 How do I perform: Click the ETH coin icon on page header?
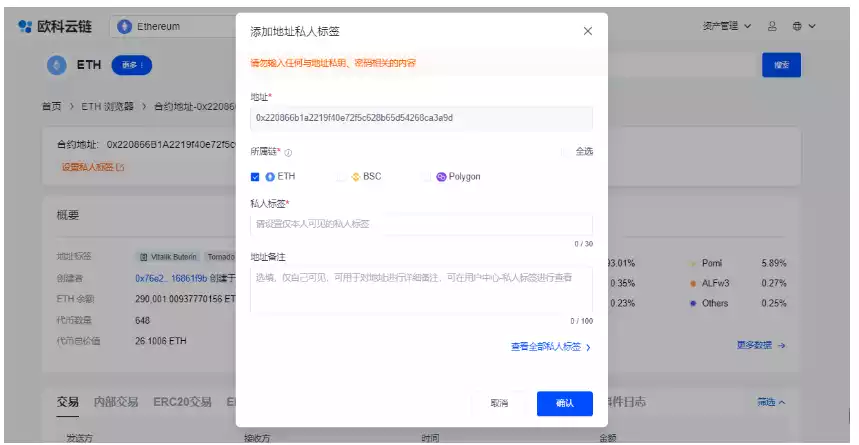click(56, 65)
